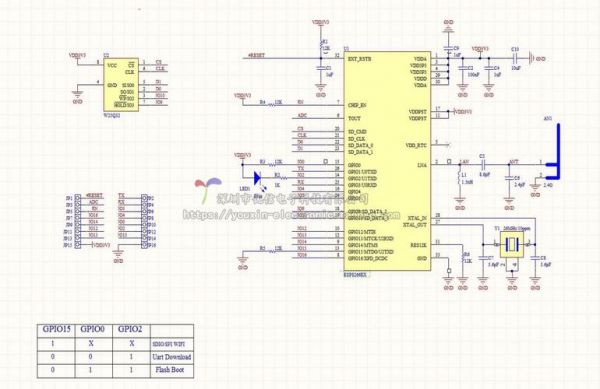Click the Uart Download table cell

(172, 357)
